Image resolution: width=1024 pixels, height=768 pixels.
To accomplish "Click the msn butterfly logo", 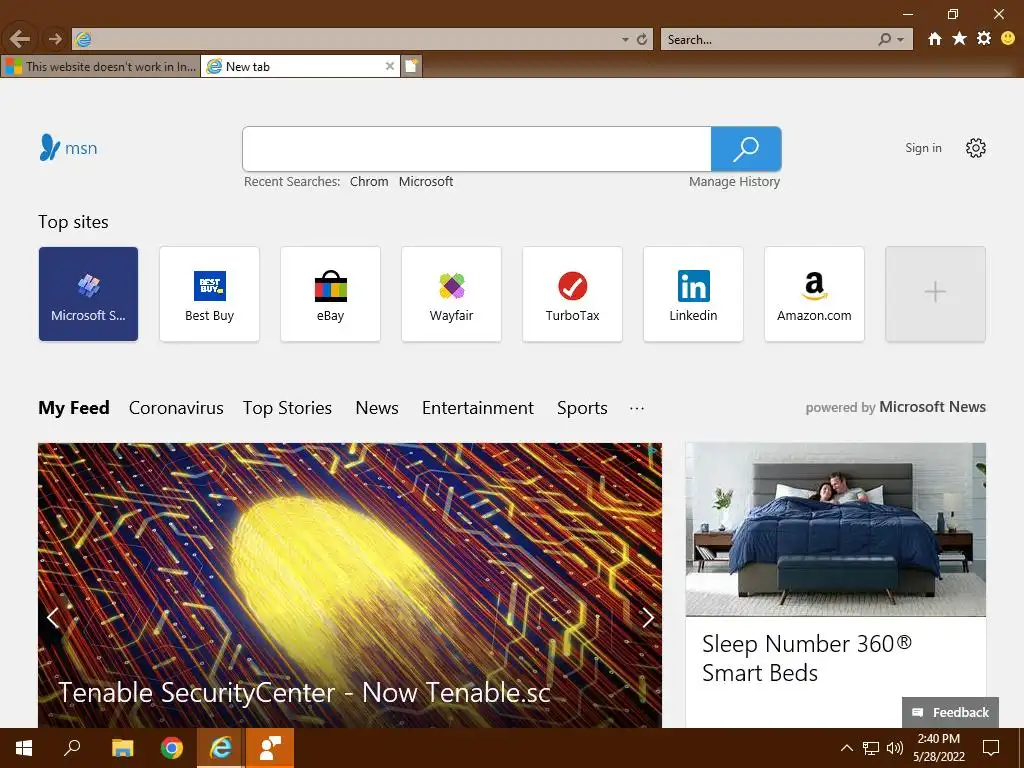I will pyautogui.click(x=68, y=148).
